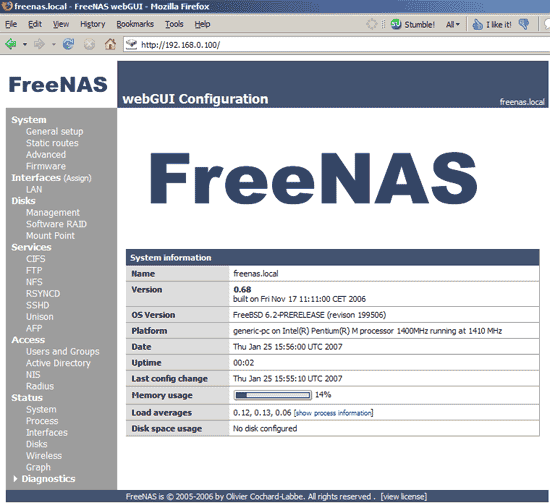Image resolution: width=550 pixels, height=503 pixels.
Task: Open Users and Groups page
Action: click(x=63, y=351)
